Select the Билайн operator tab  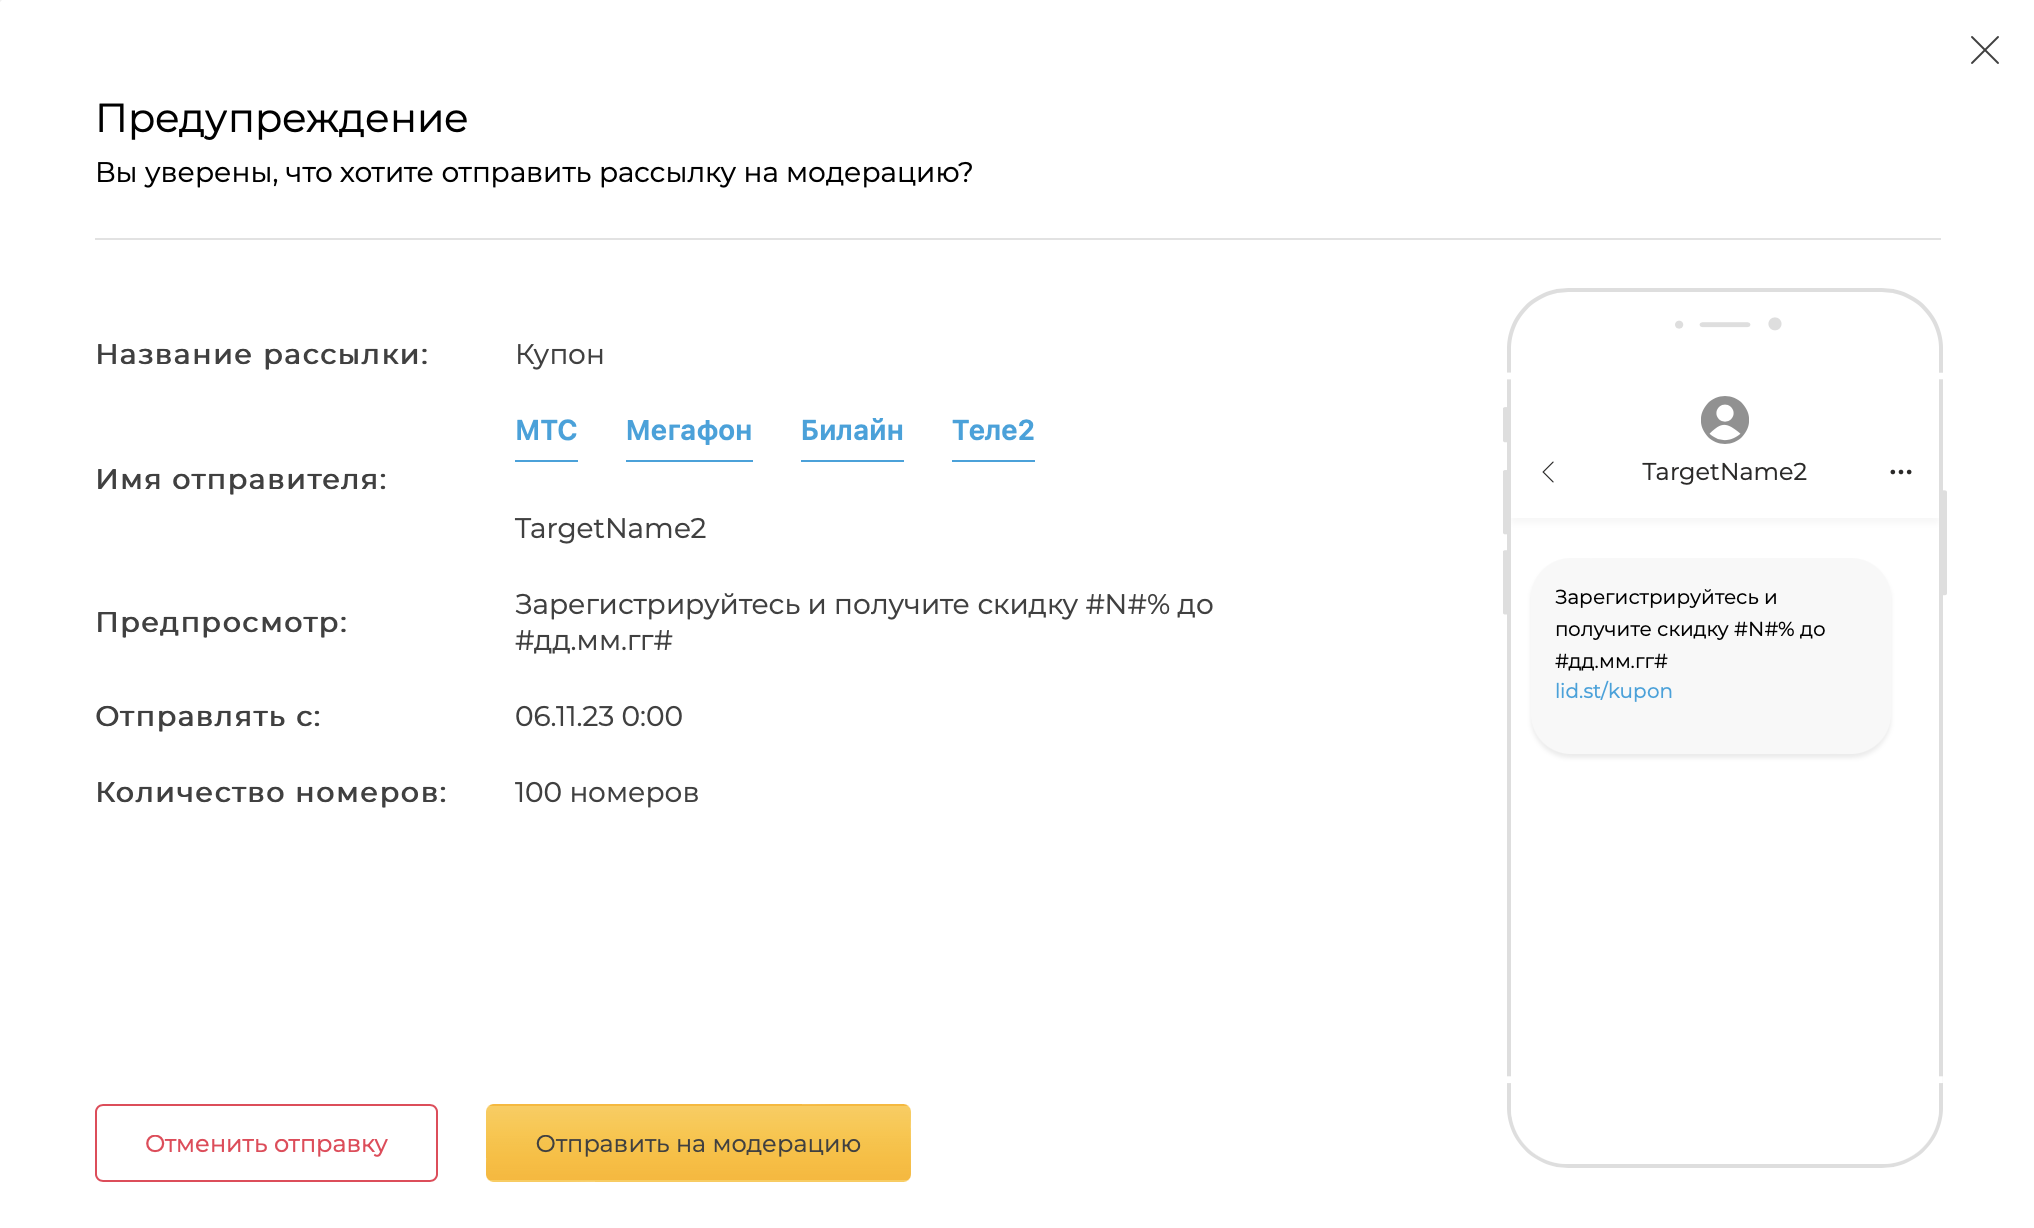click(x=852, y=430)
